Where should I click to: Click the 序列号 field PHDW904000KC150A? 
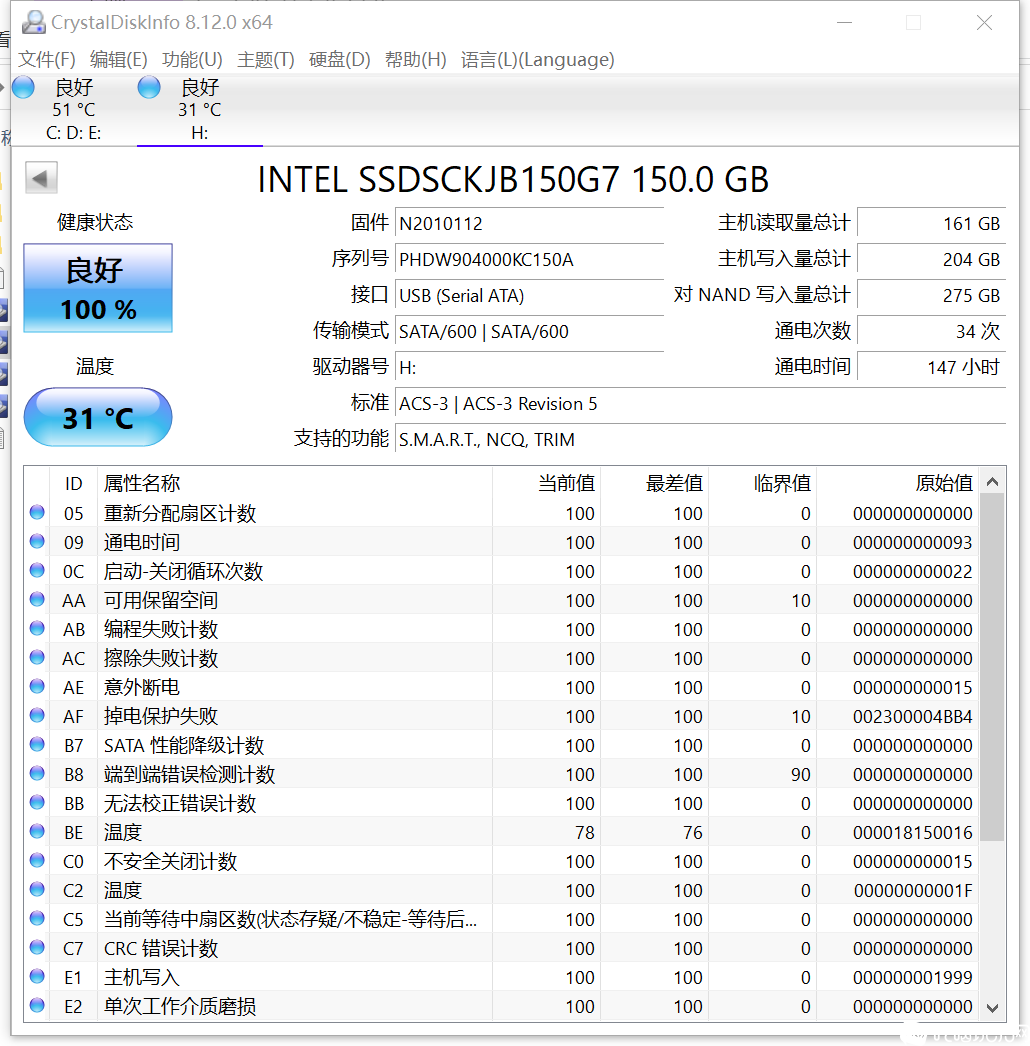530,259
